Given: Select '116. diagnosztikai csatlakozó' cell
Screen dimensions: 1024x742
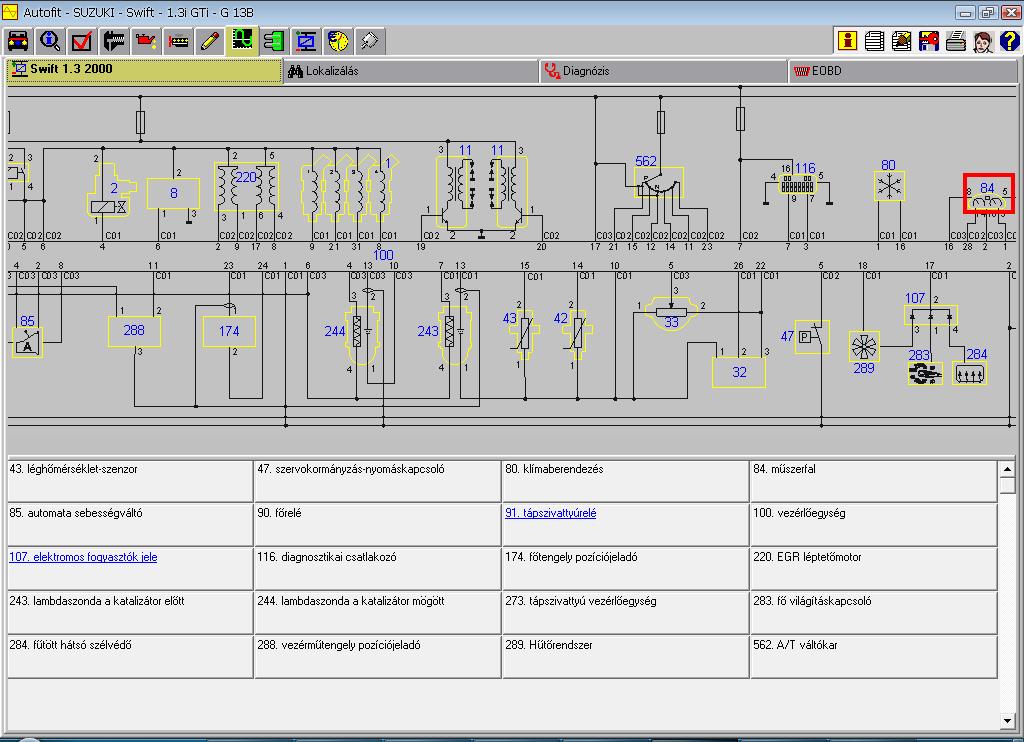Looking at the screenshot, I should point(377,569).
